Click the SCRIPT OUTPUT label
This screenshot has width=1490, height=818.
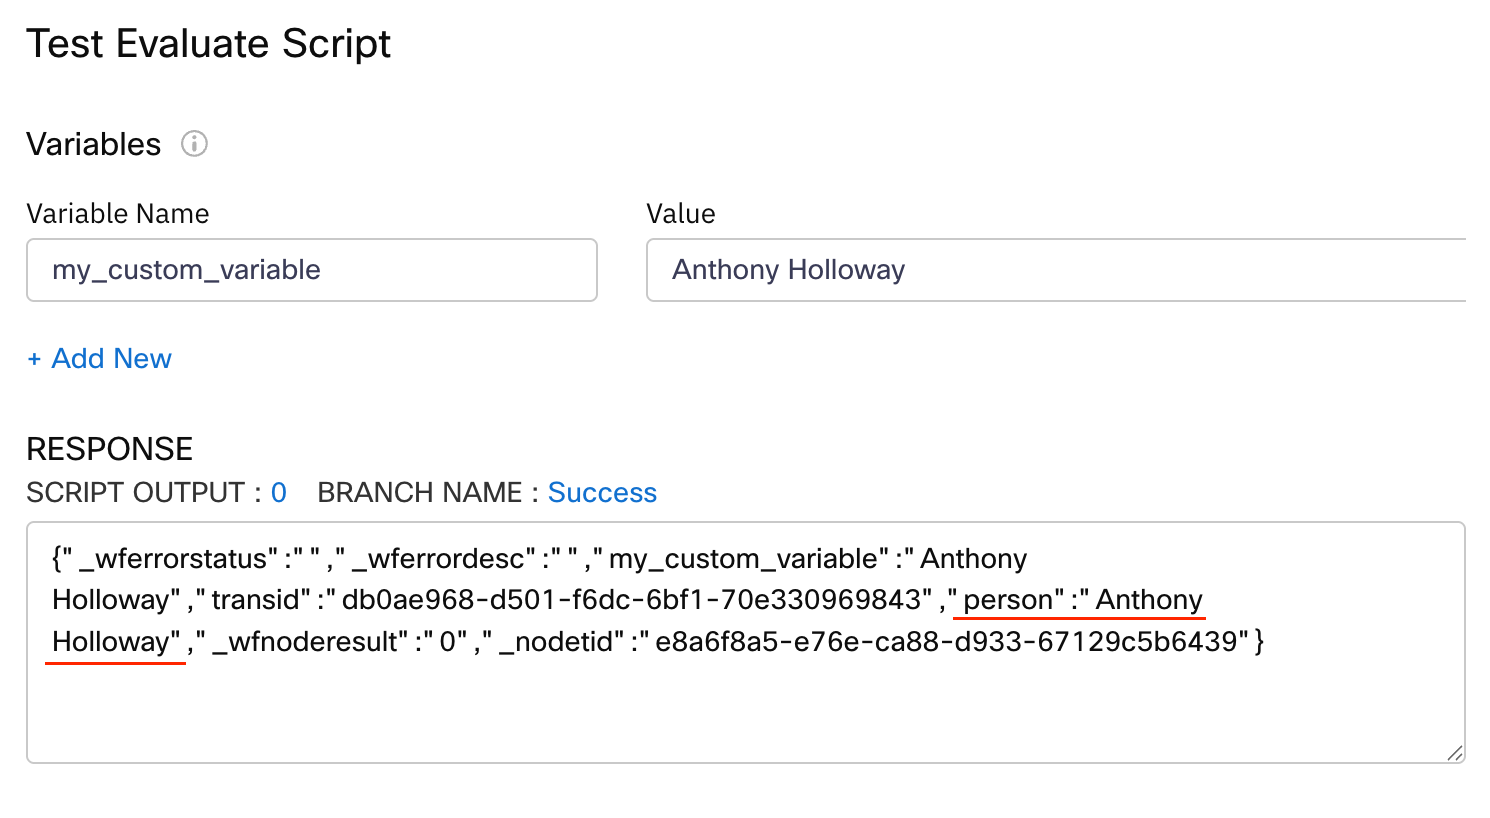click(x=135, y=493)
